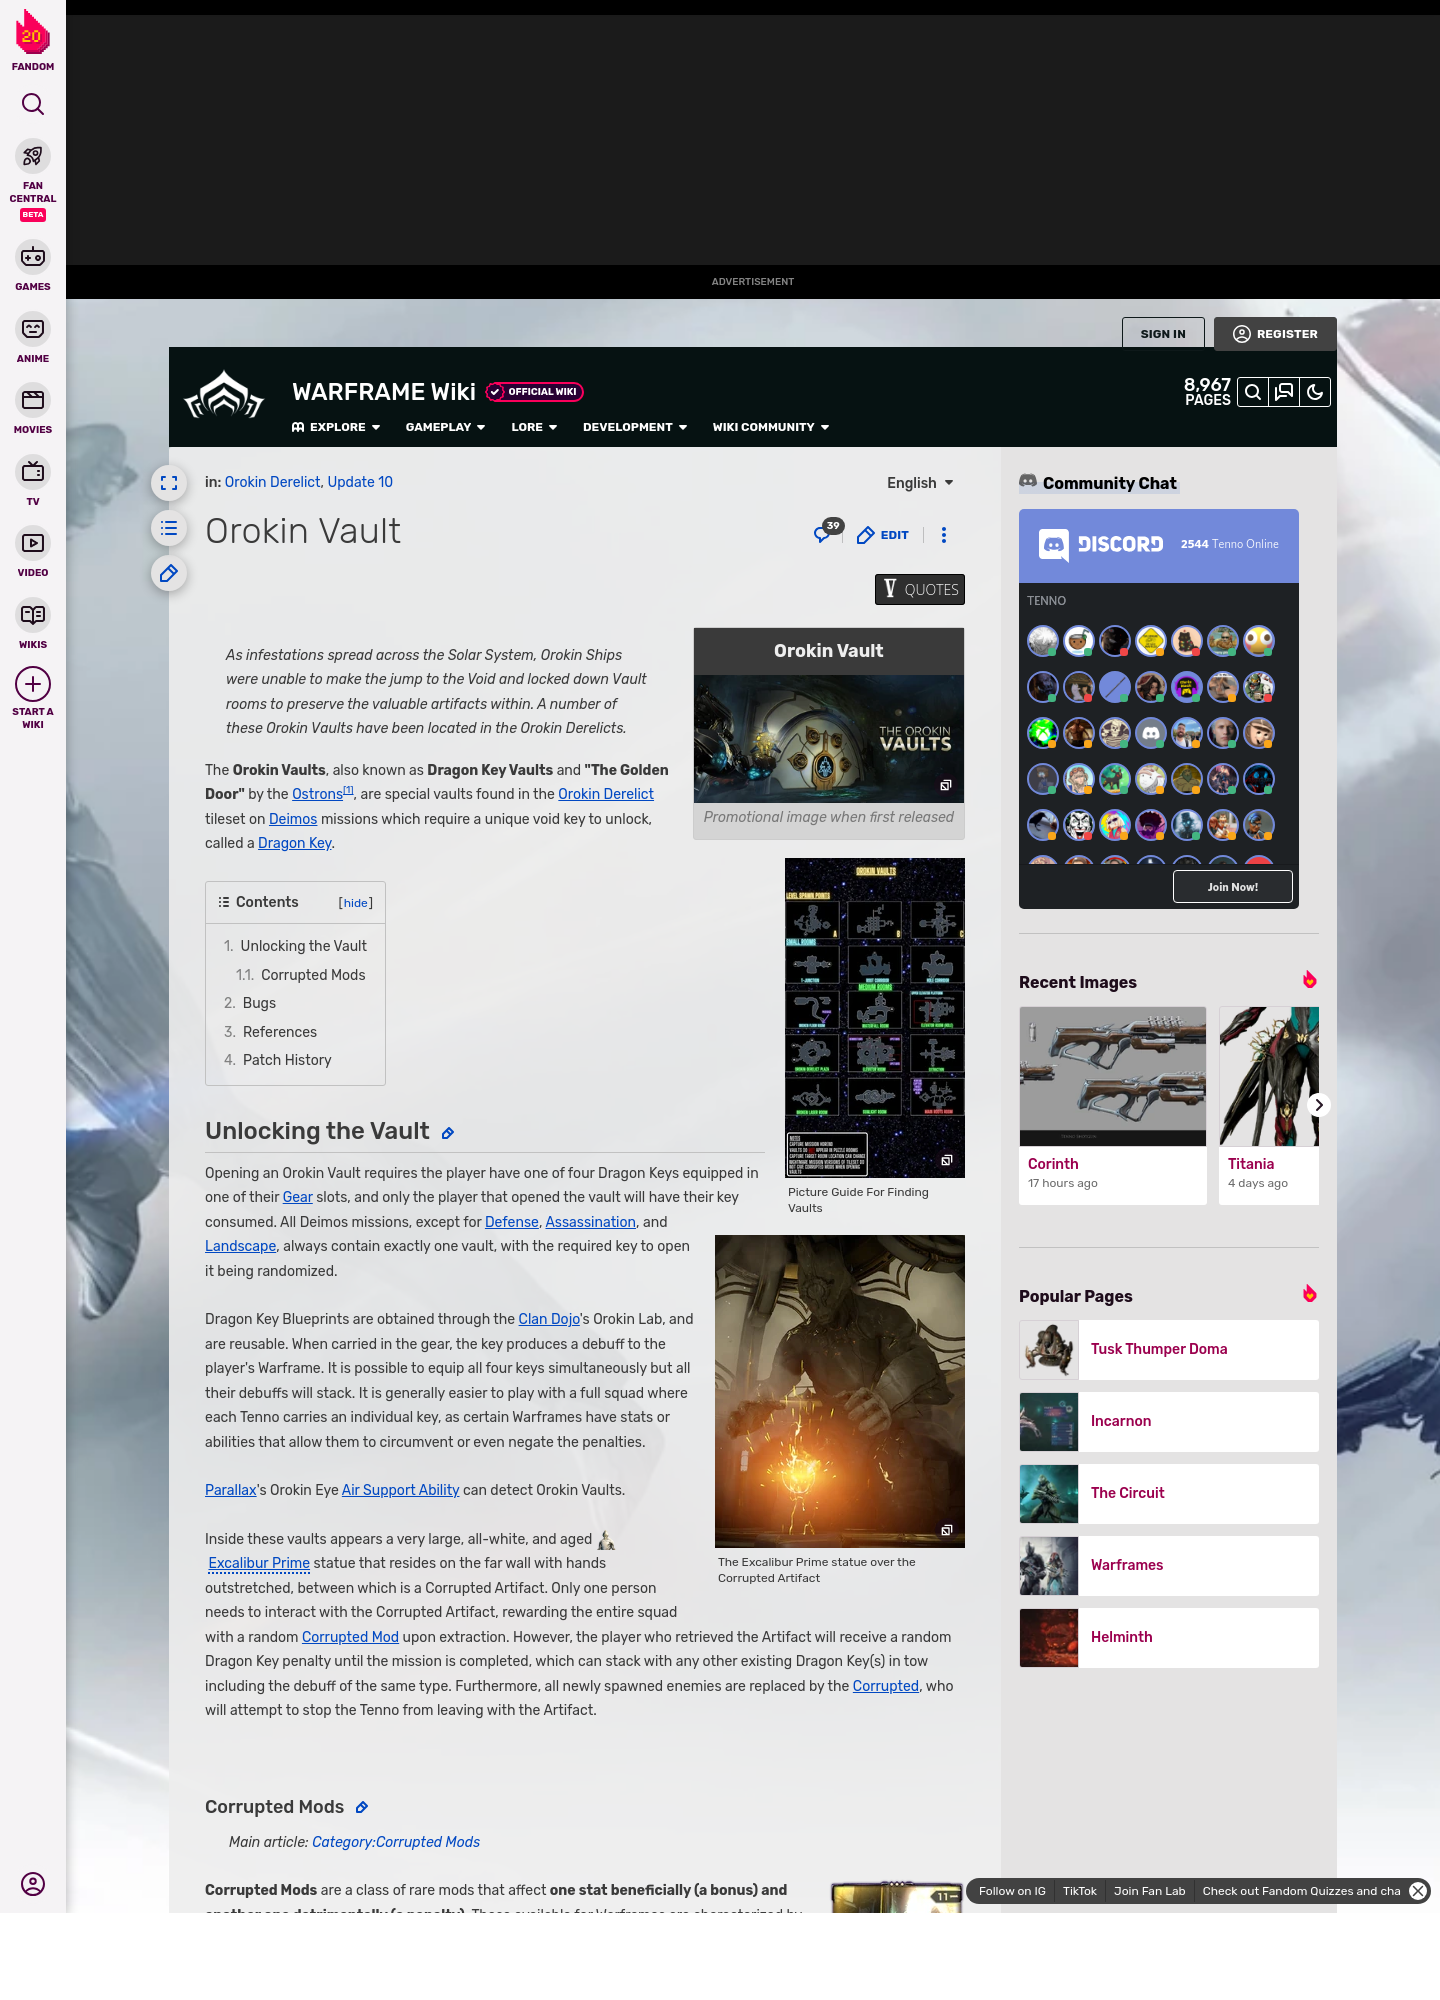Viewport: 1440px width, 2000px height.
Task: Open the TV sidebar icon
Action: point(33,472)
